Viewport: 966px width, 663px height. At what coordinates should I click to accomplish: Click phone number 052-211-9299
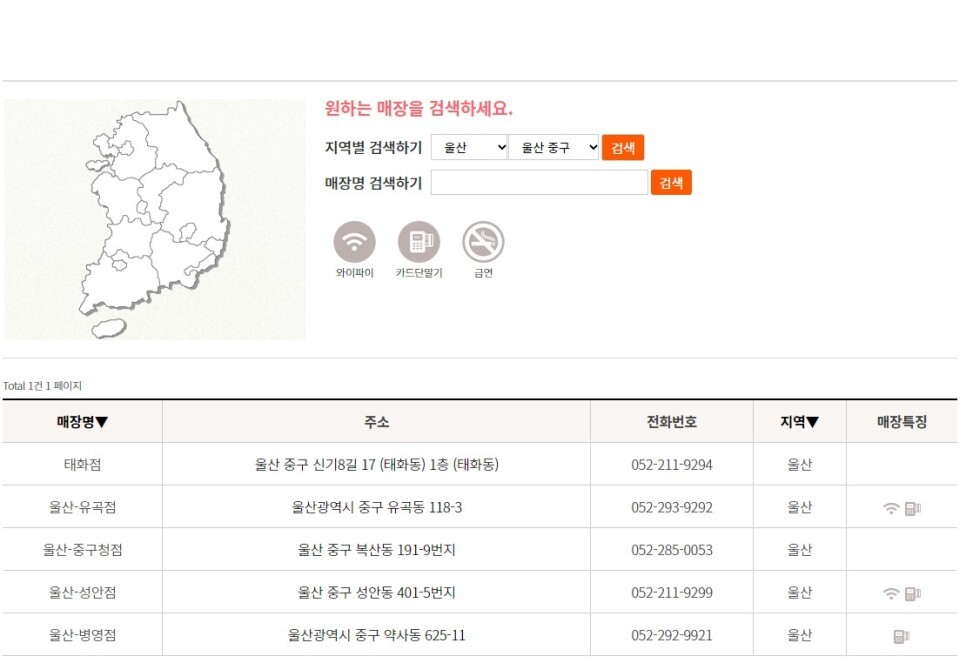coord(672,592)
